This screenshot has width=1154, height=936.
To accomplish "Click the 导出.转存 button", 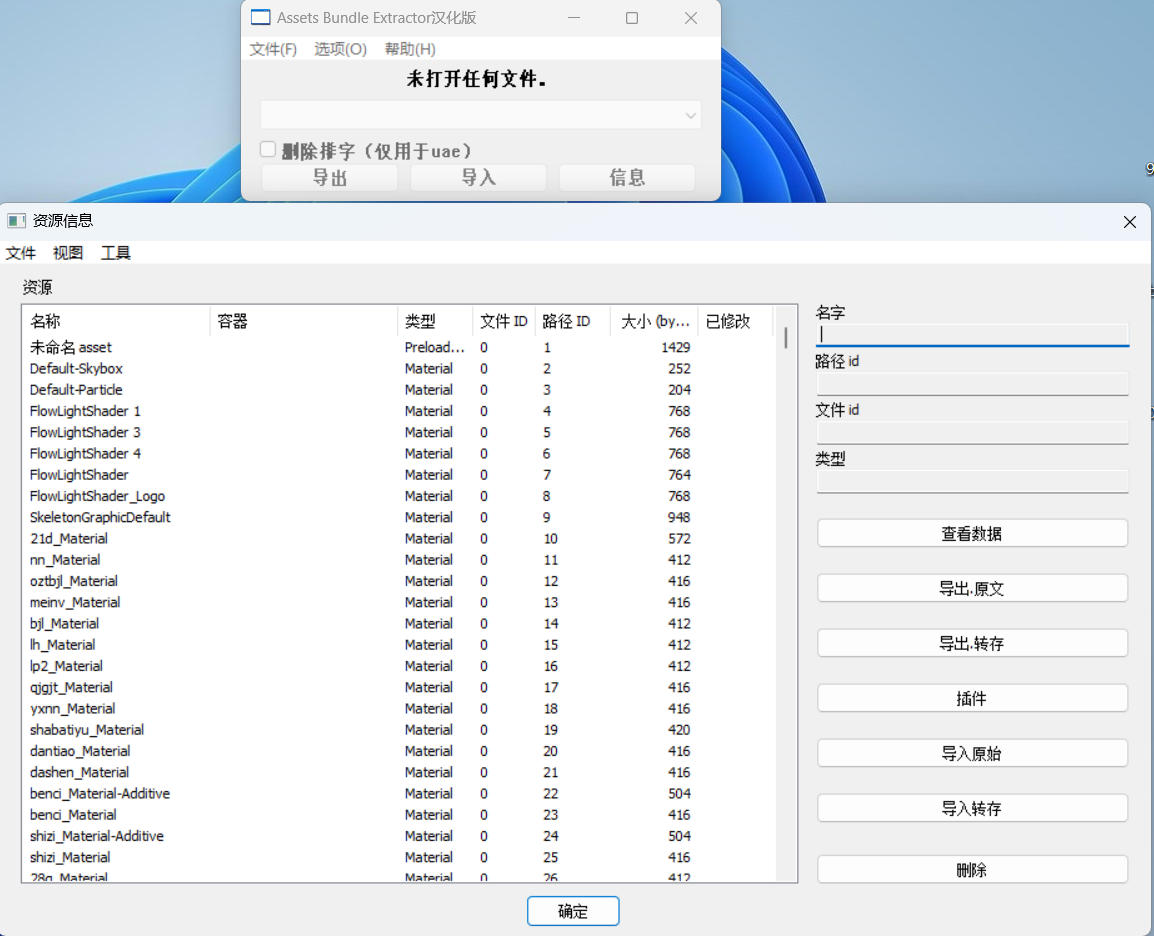I will [971, 643].
